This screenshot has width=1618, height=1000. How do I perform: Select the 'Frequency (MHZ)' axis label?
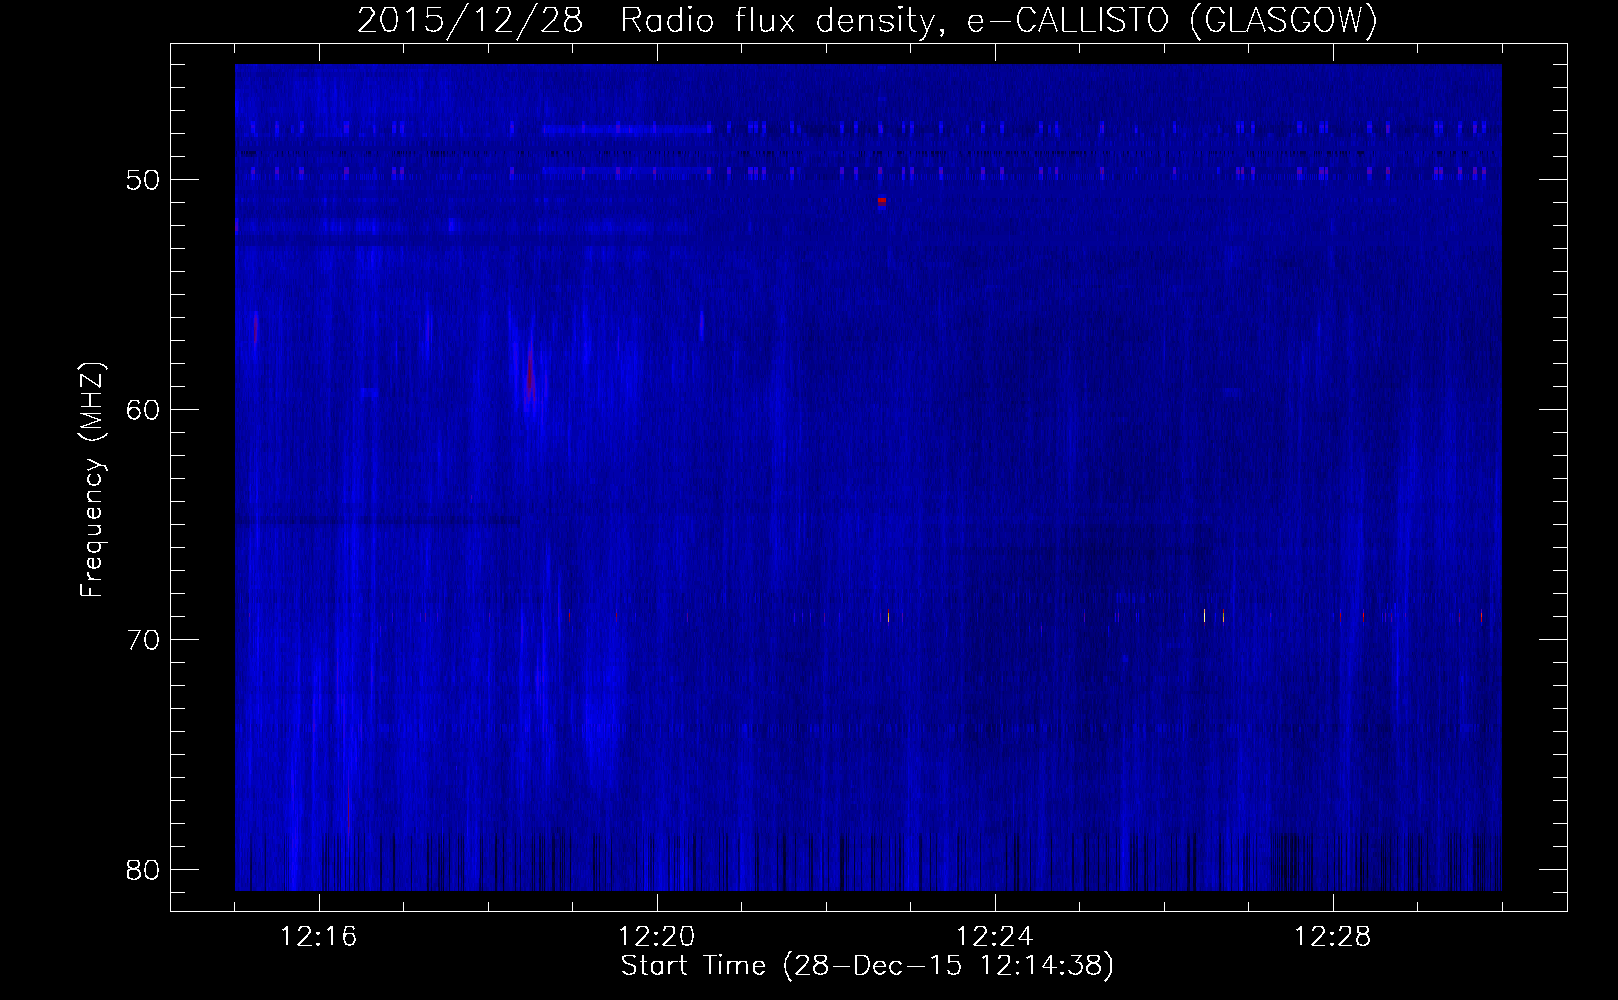pyautogui.click(x=93, y=479)
